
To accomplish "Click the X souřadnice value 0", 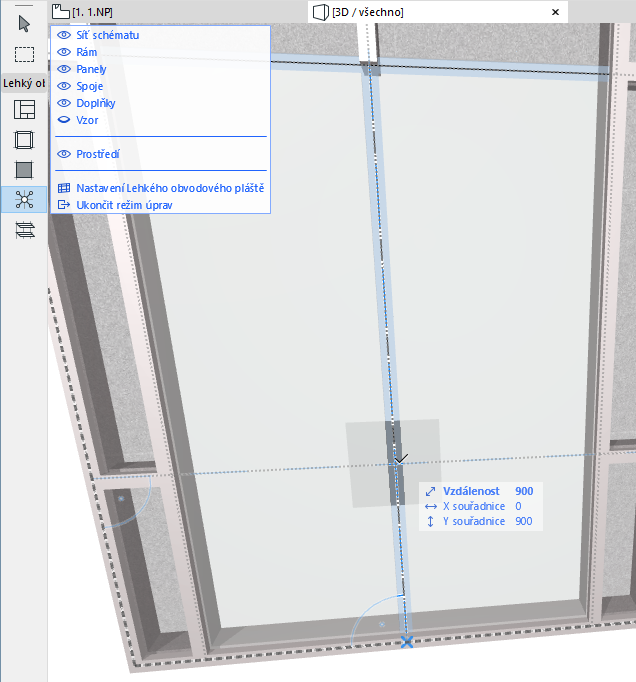I will pos(518,506).
